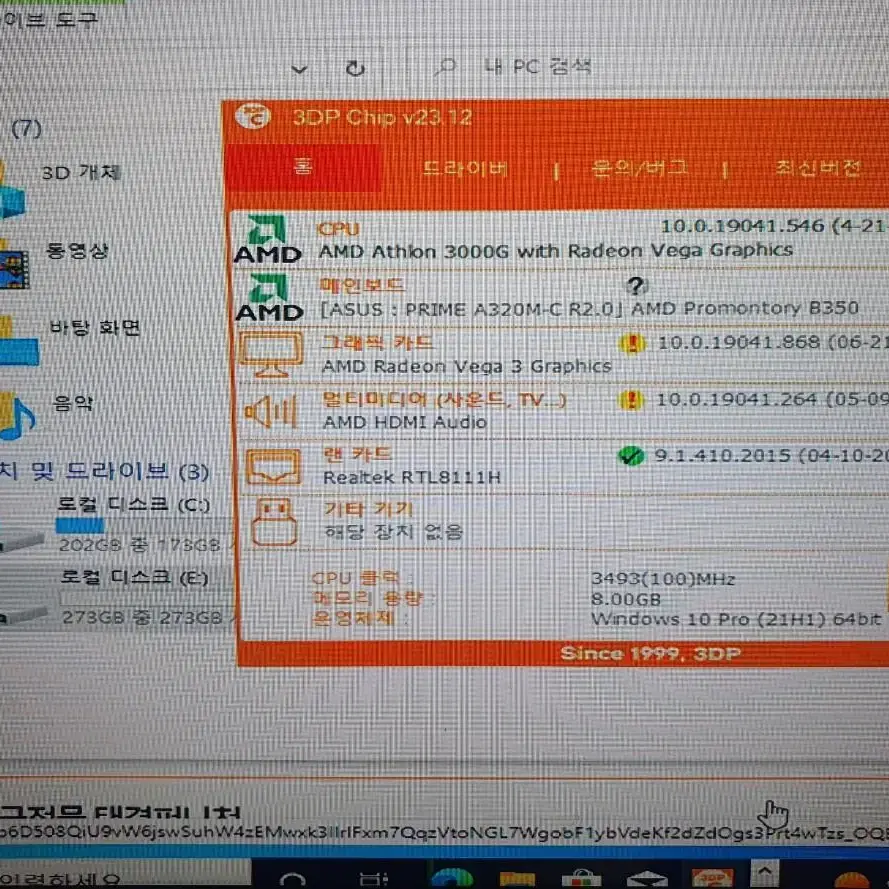Viewport: 889px width, 889px height.
Task: Launch Microsoft Edge from the taskbar
Action: (x=452, y=878)
